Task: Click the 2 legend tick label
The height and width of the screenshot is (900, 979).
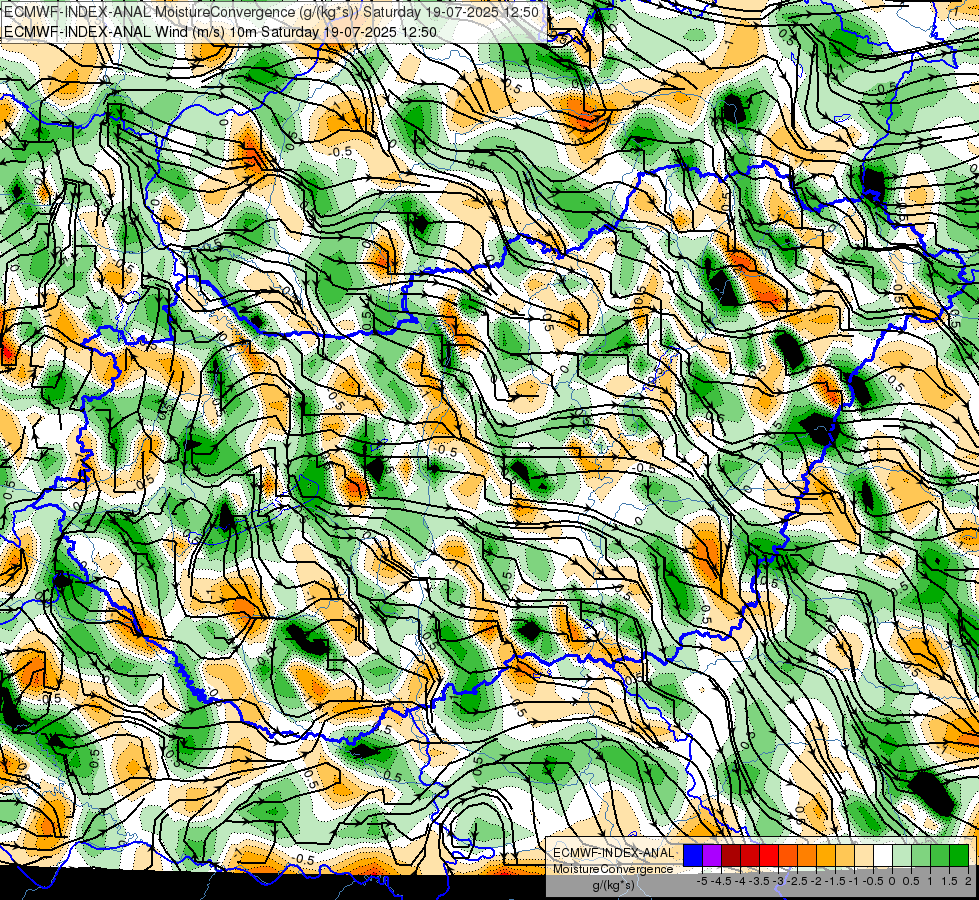Action: (968, 881)
